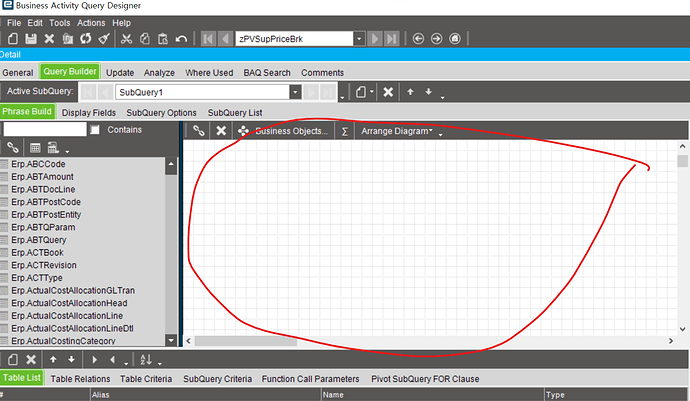Go to first record in main navigator
Screen dimensions: 690x401
[x=208, y=39]
